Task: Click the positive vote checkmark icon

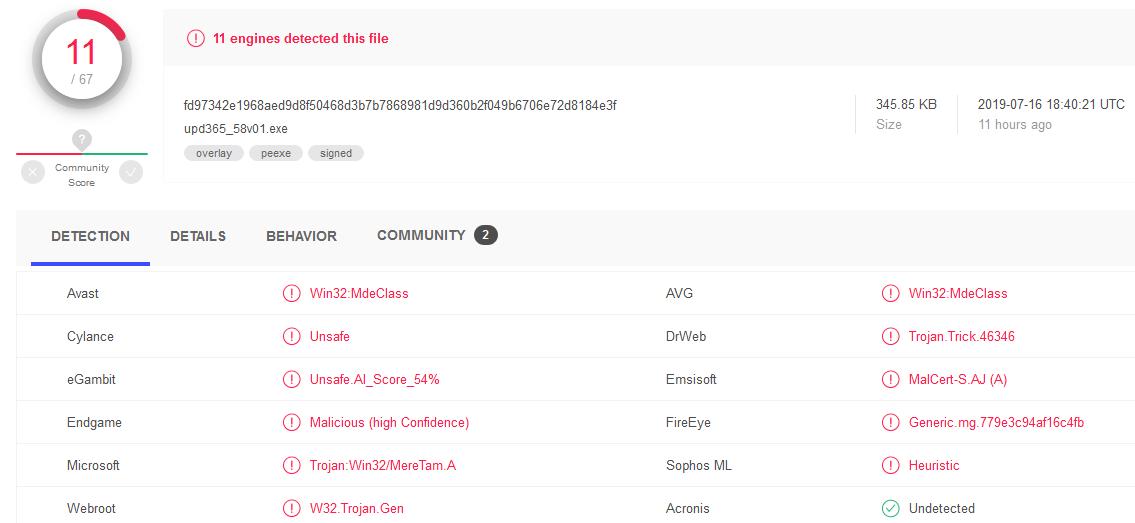Action: 131,173
